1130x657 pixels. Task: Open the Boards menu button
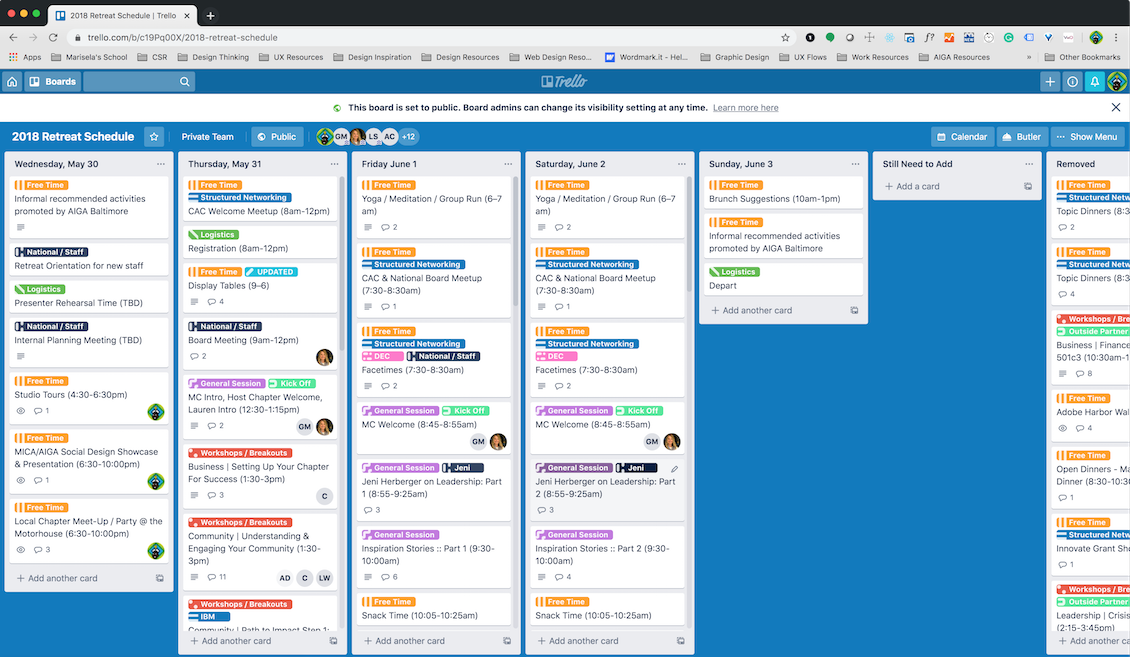pos(53,81)
